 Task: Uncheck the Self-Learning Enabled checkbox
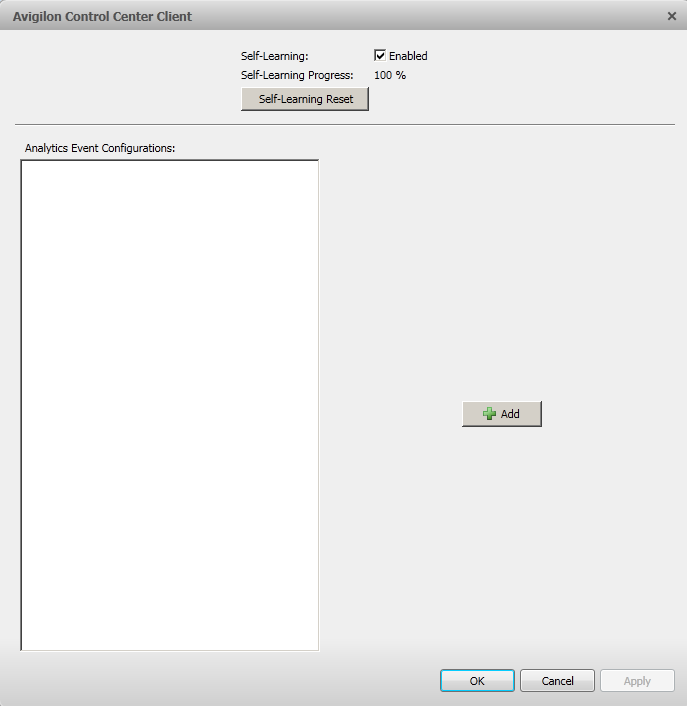[380, 55]
